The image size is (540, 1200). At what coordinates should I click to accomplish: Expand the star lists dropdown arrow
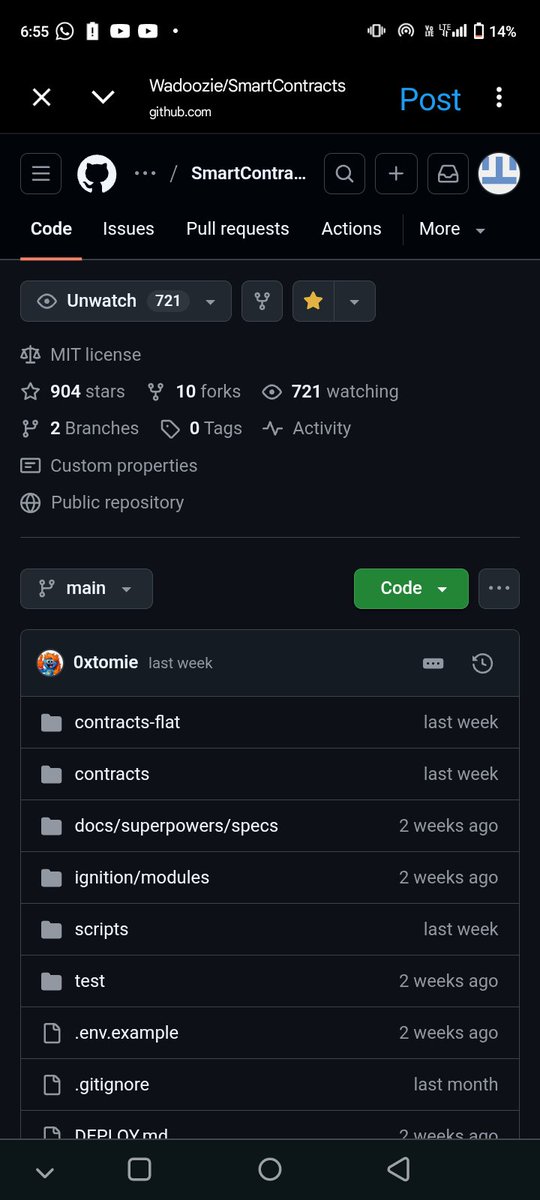tap(355, 301)
